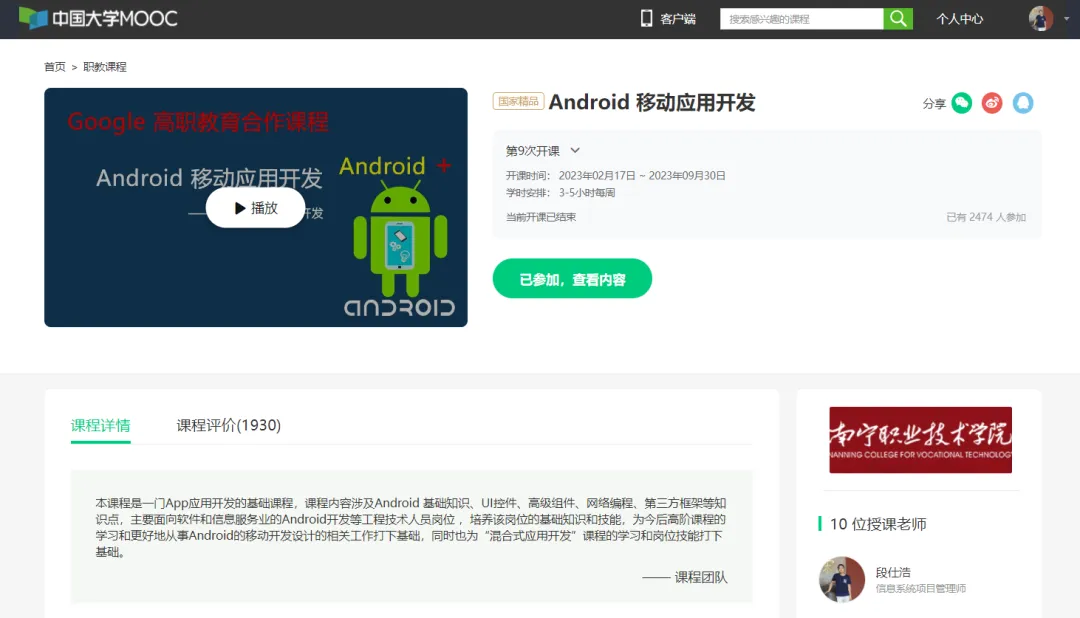This screenshot has width=1080, height=618.
Task: Click the 信息系统项目管理师 teacher title
Action: (921, 588)
